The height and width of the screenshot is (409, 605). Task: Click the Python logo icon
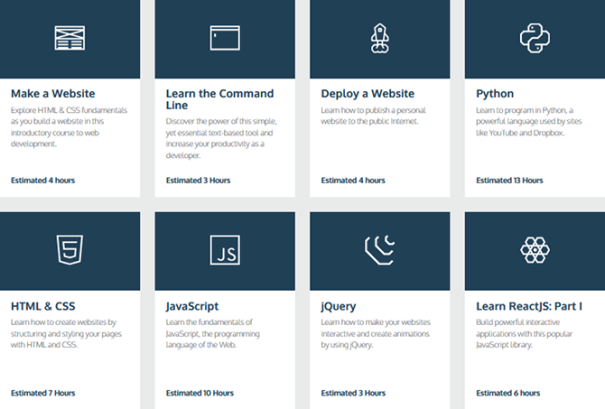click(535, 38)
